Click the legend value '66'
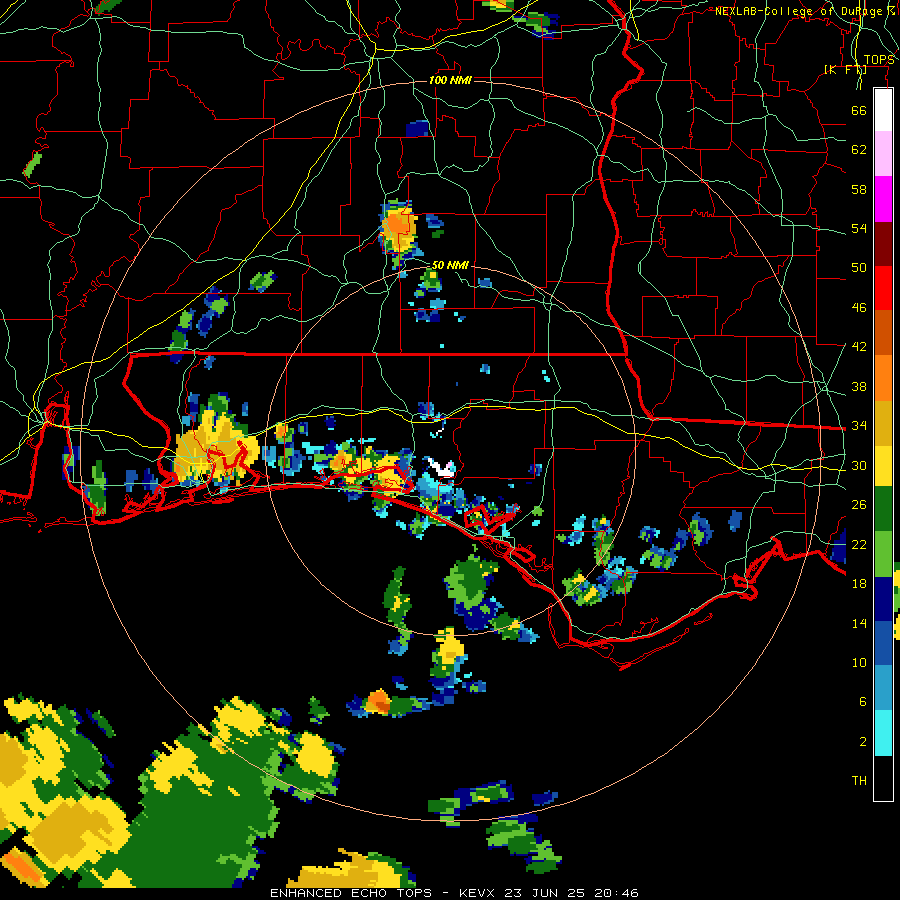 (859, 110)
